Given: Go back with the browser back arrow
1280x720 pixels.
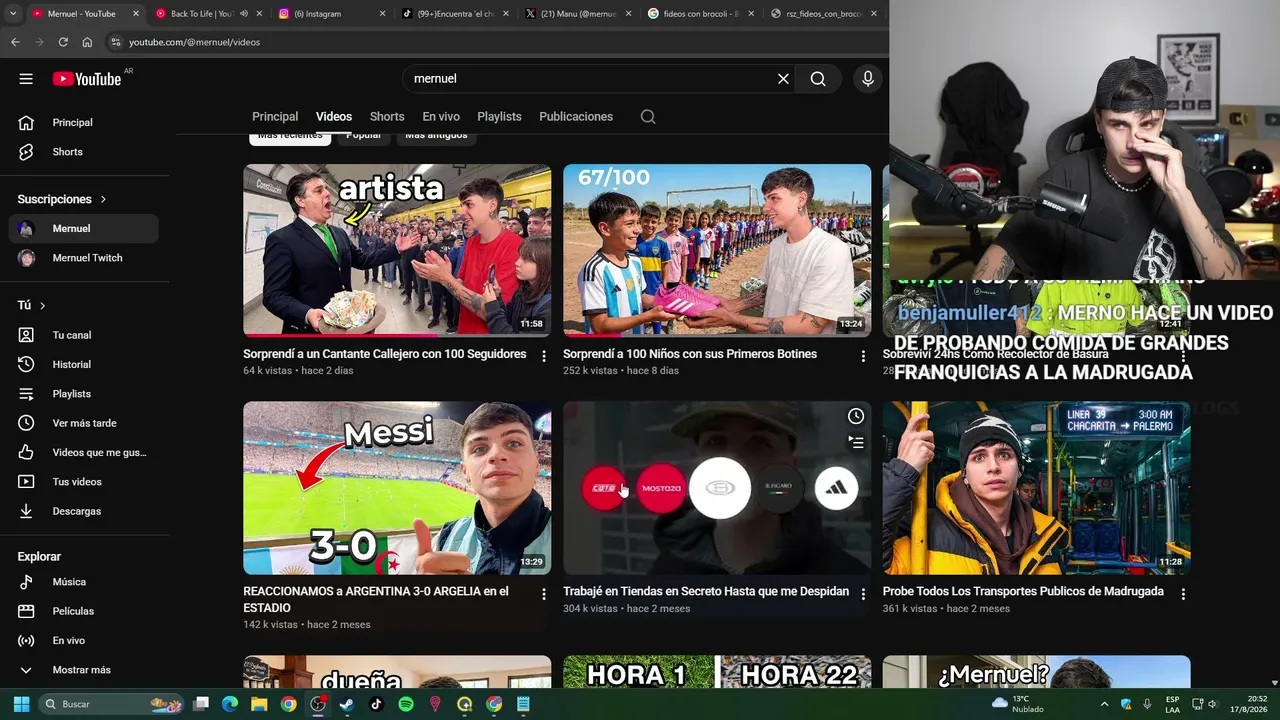Looking at the screenshot, I should point(15,42).
